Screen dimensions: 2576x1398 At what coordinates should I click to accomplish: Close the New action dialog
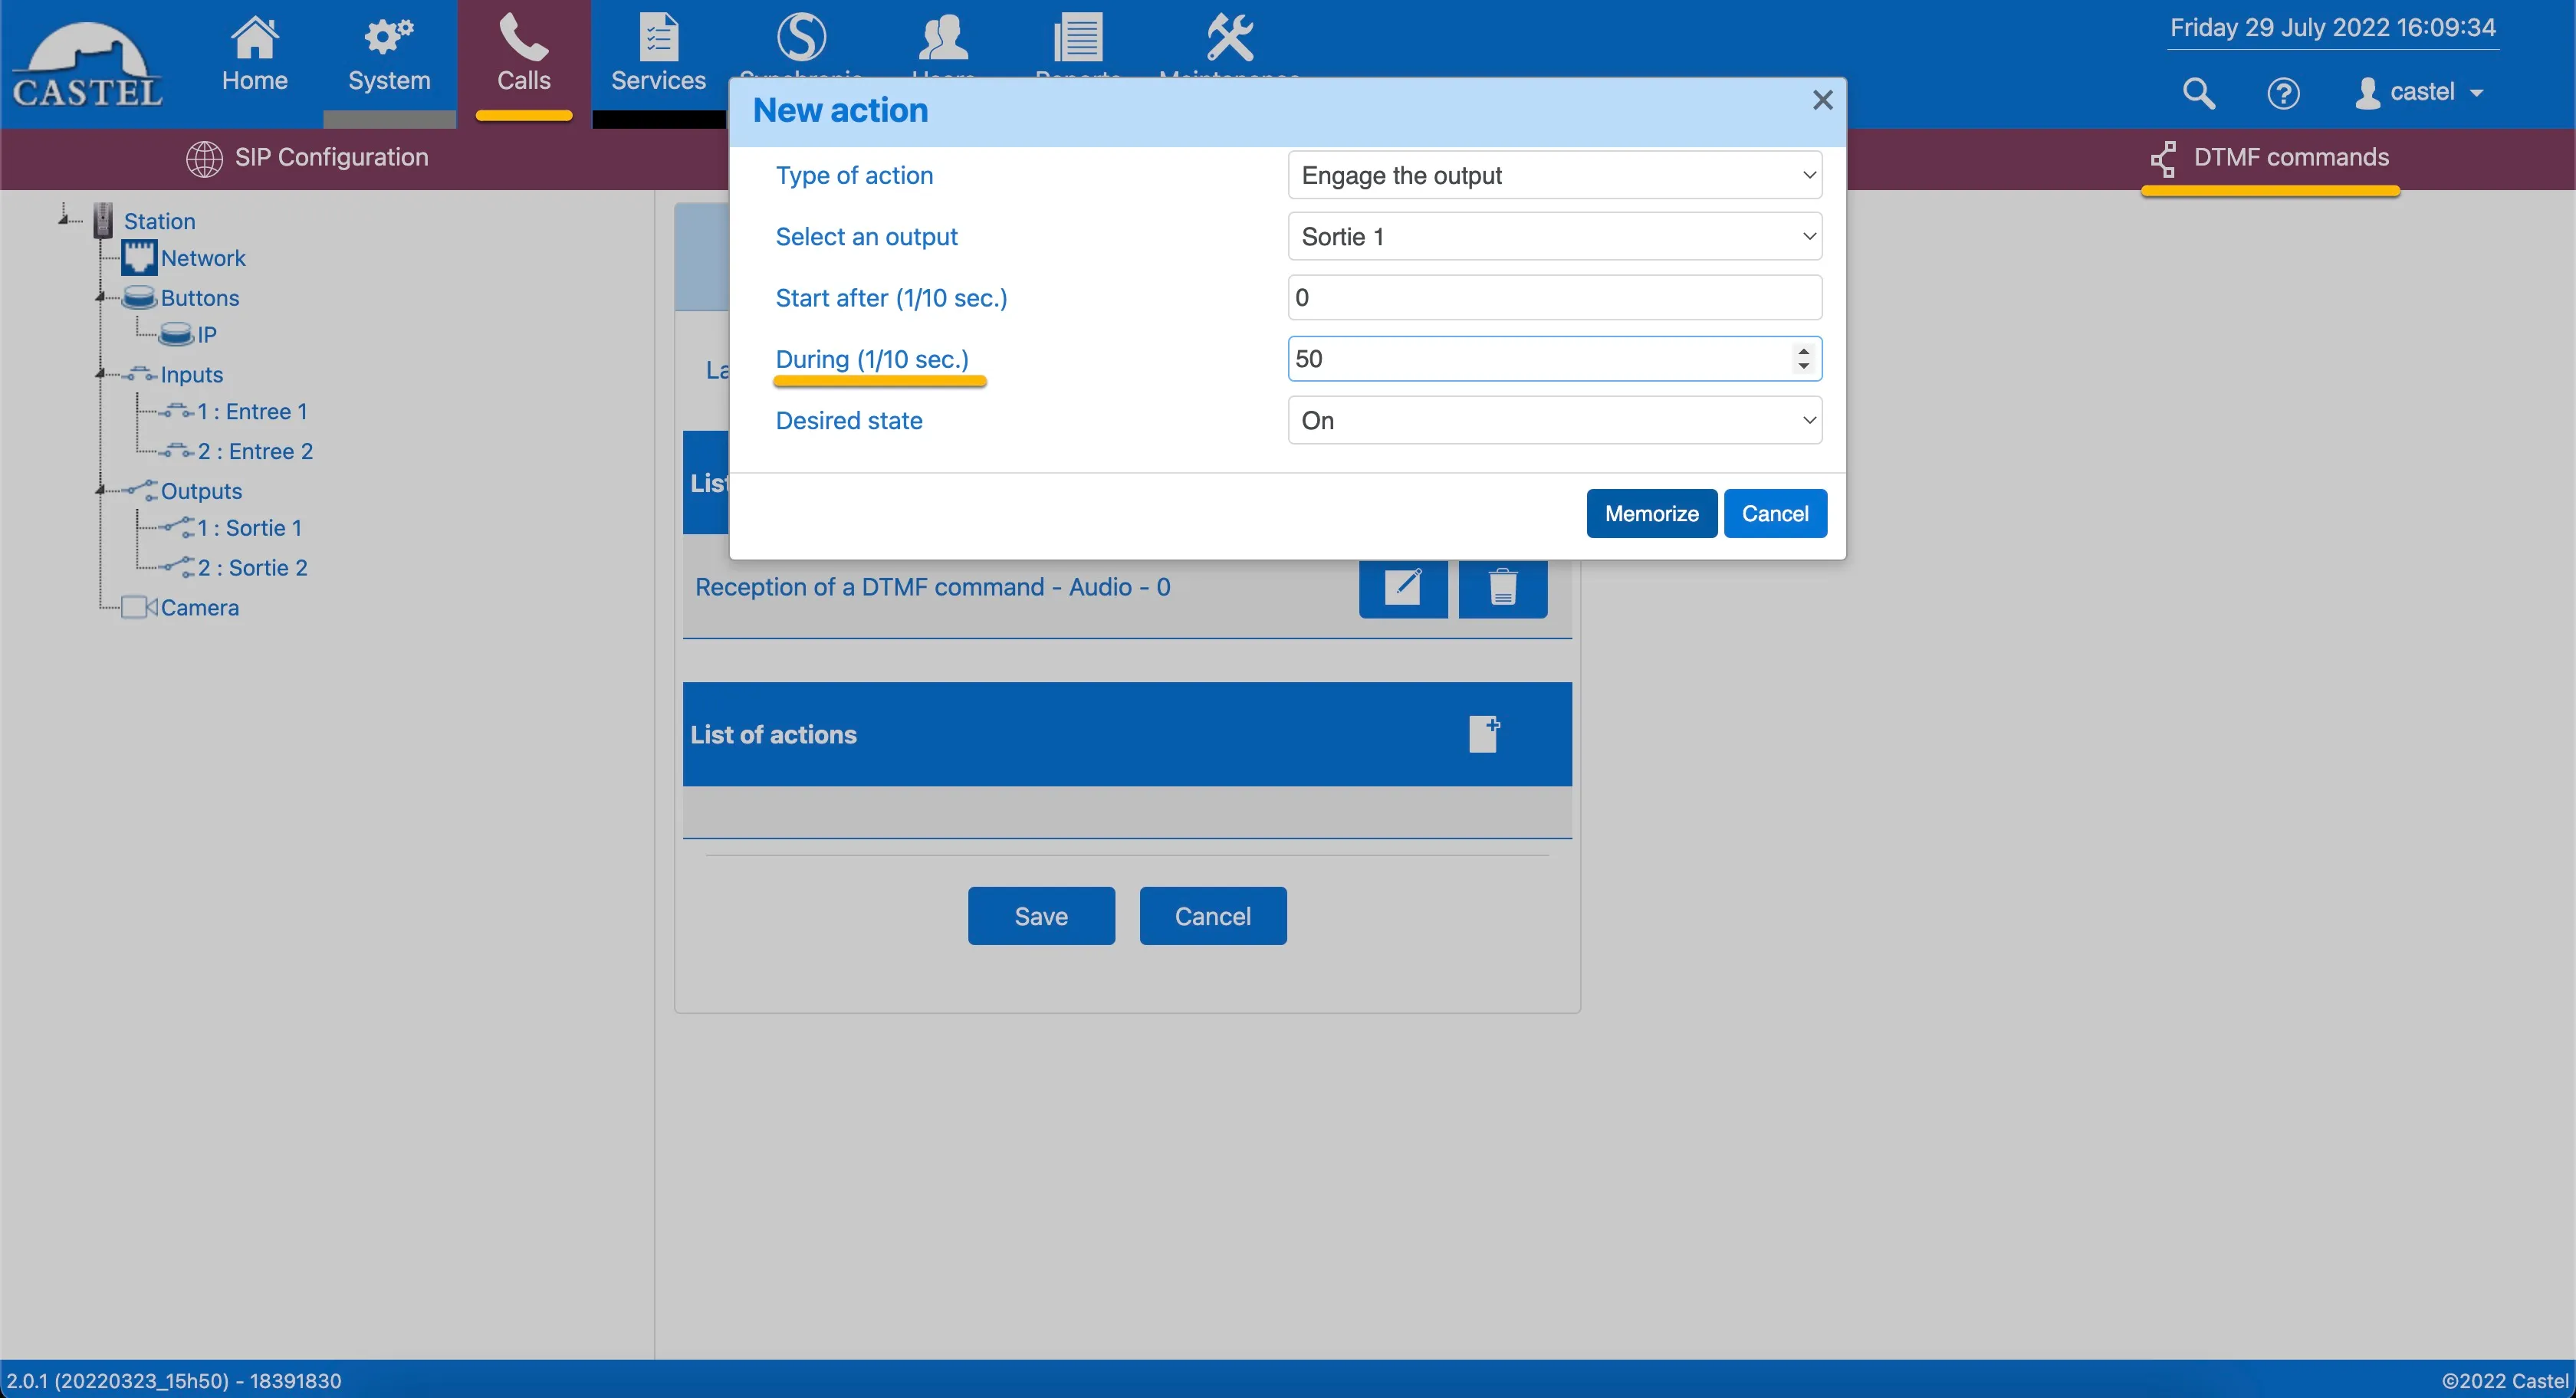[x=1822, y=100]
